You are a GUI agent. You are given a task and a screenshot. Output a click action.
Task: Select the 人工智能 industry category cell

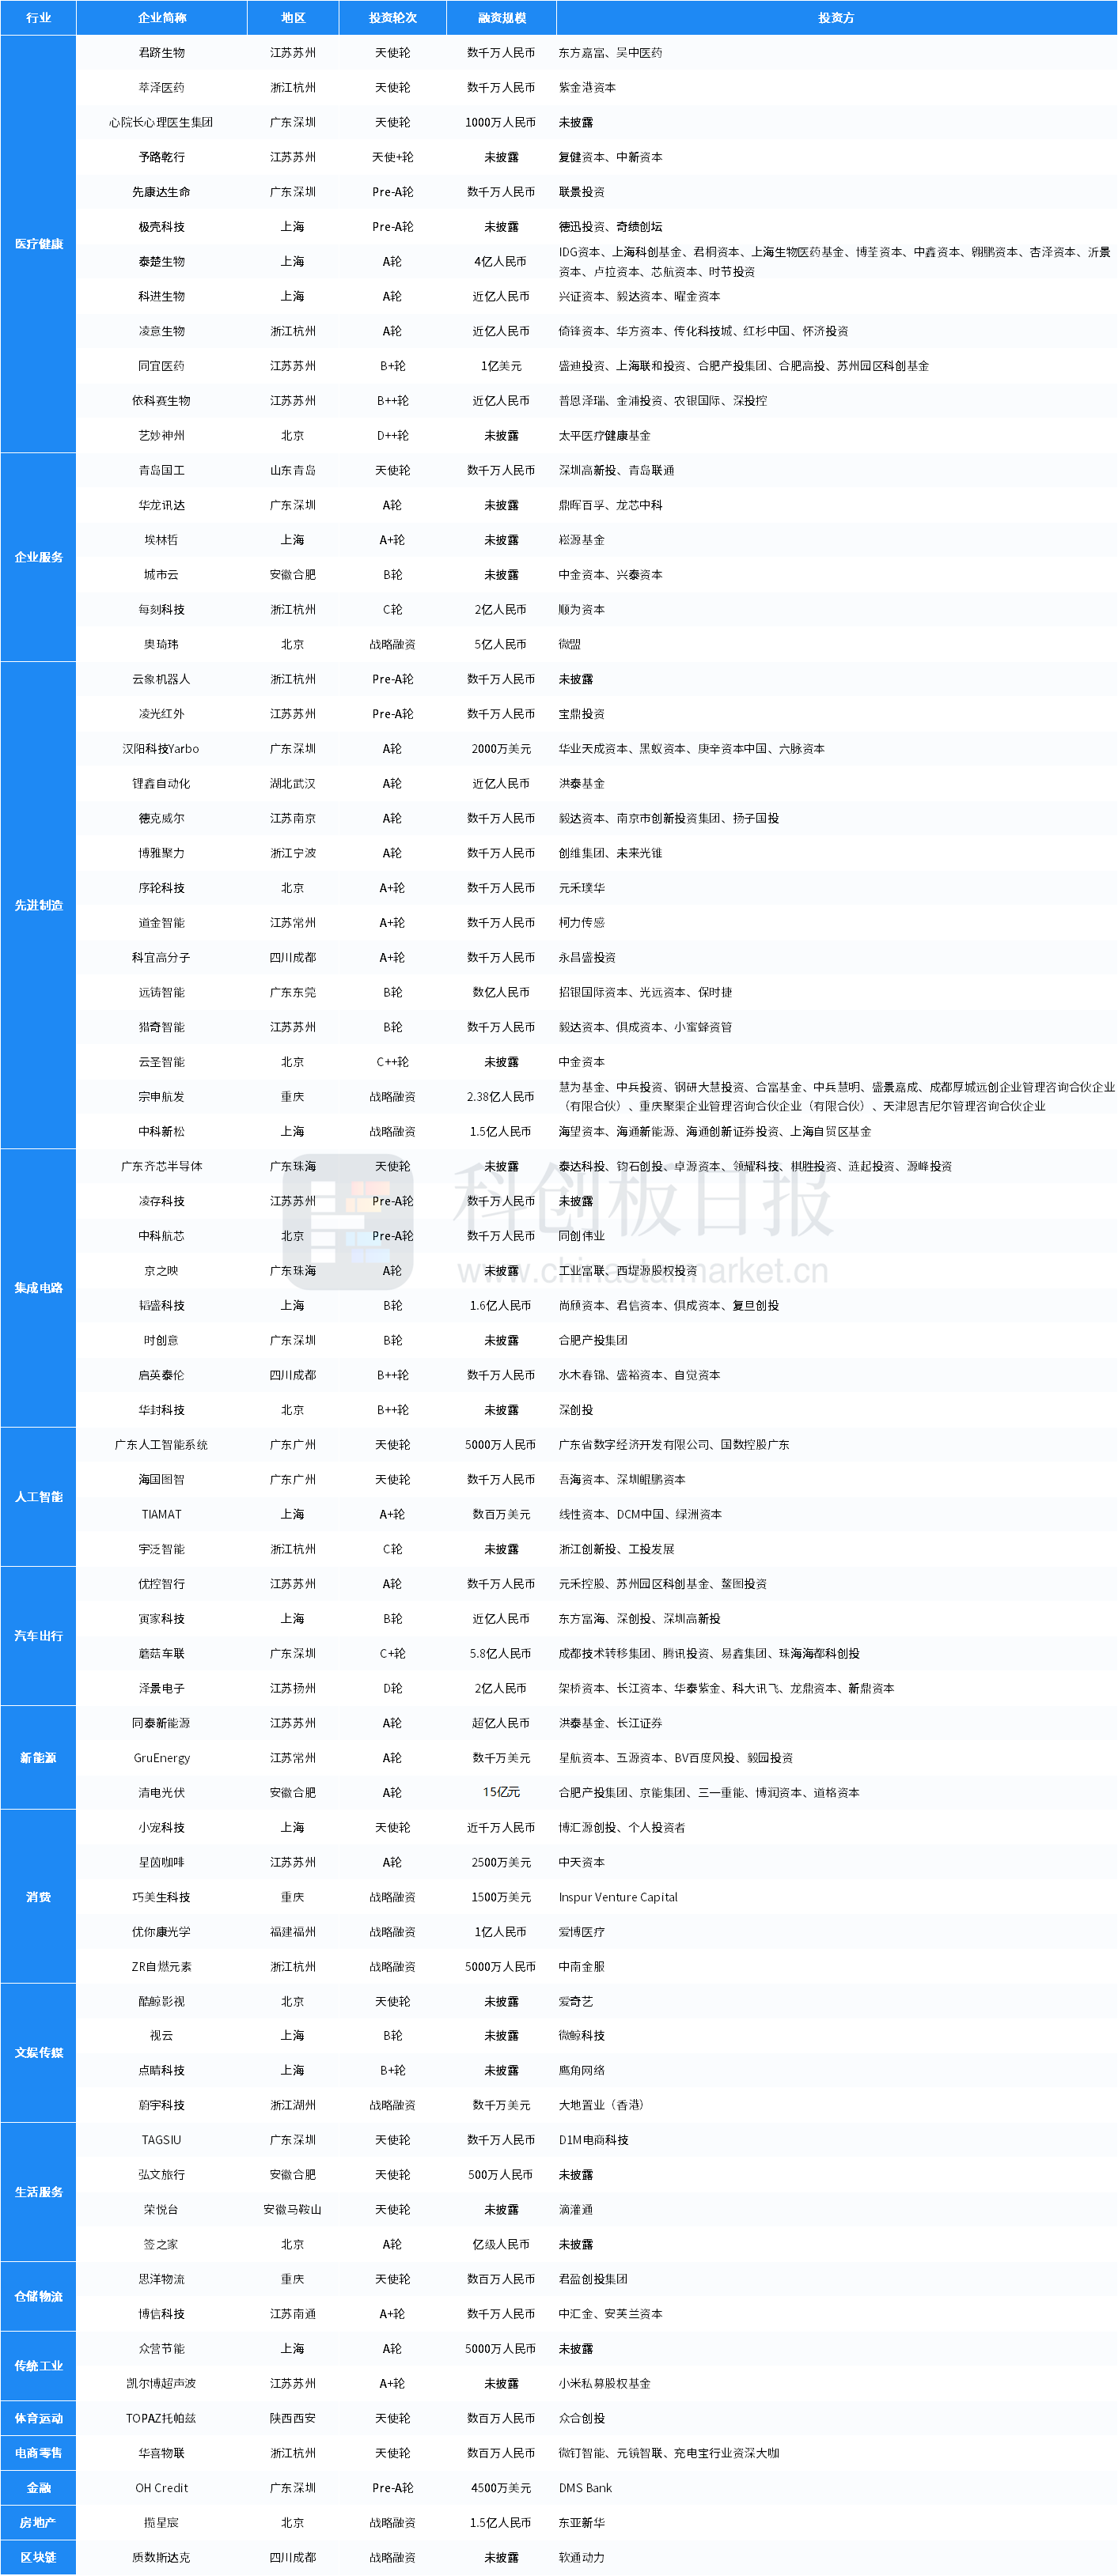coord(39,1497)
